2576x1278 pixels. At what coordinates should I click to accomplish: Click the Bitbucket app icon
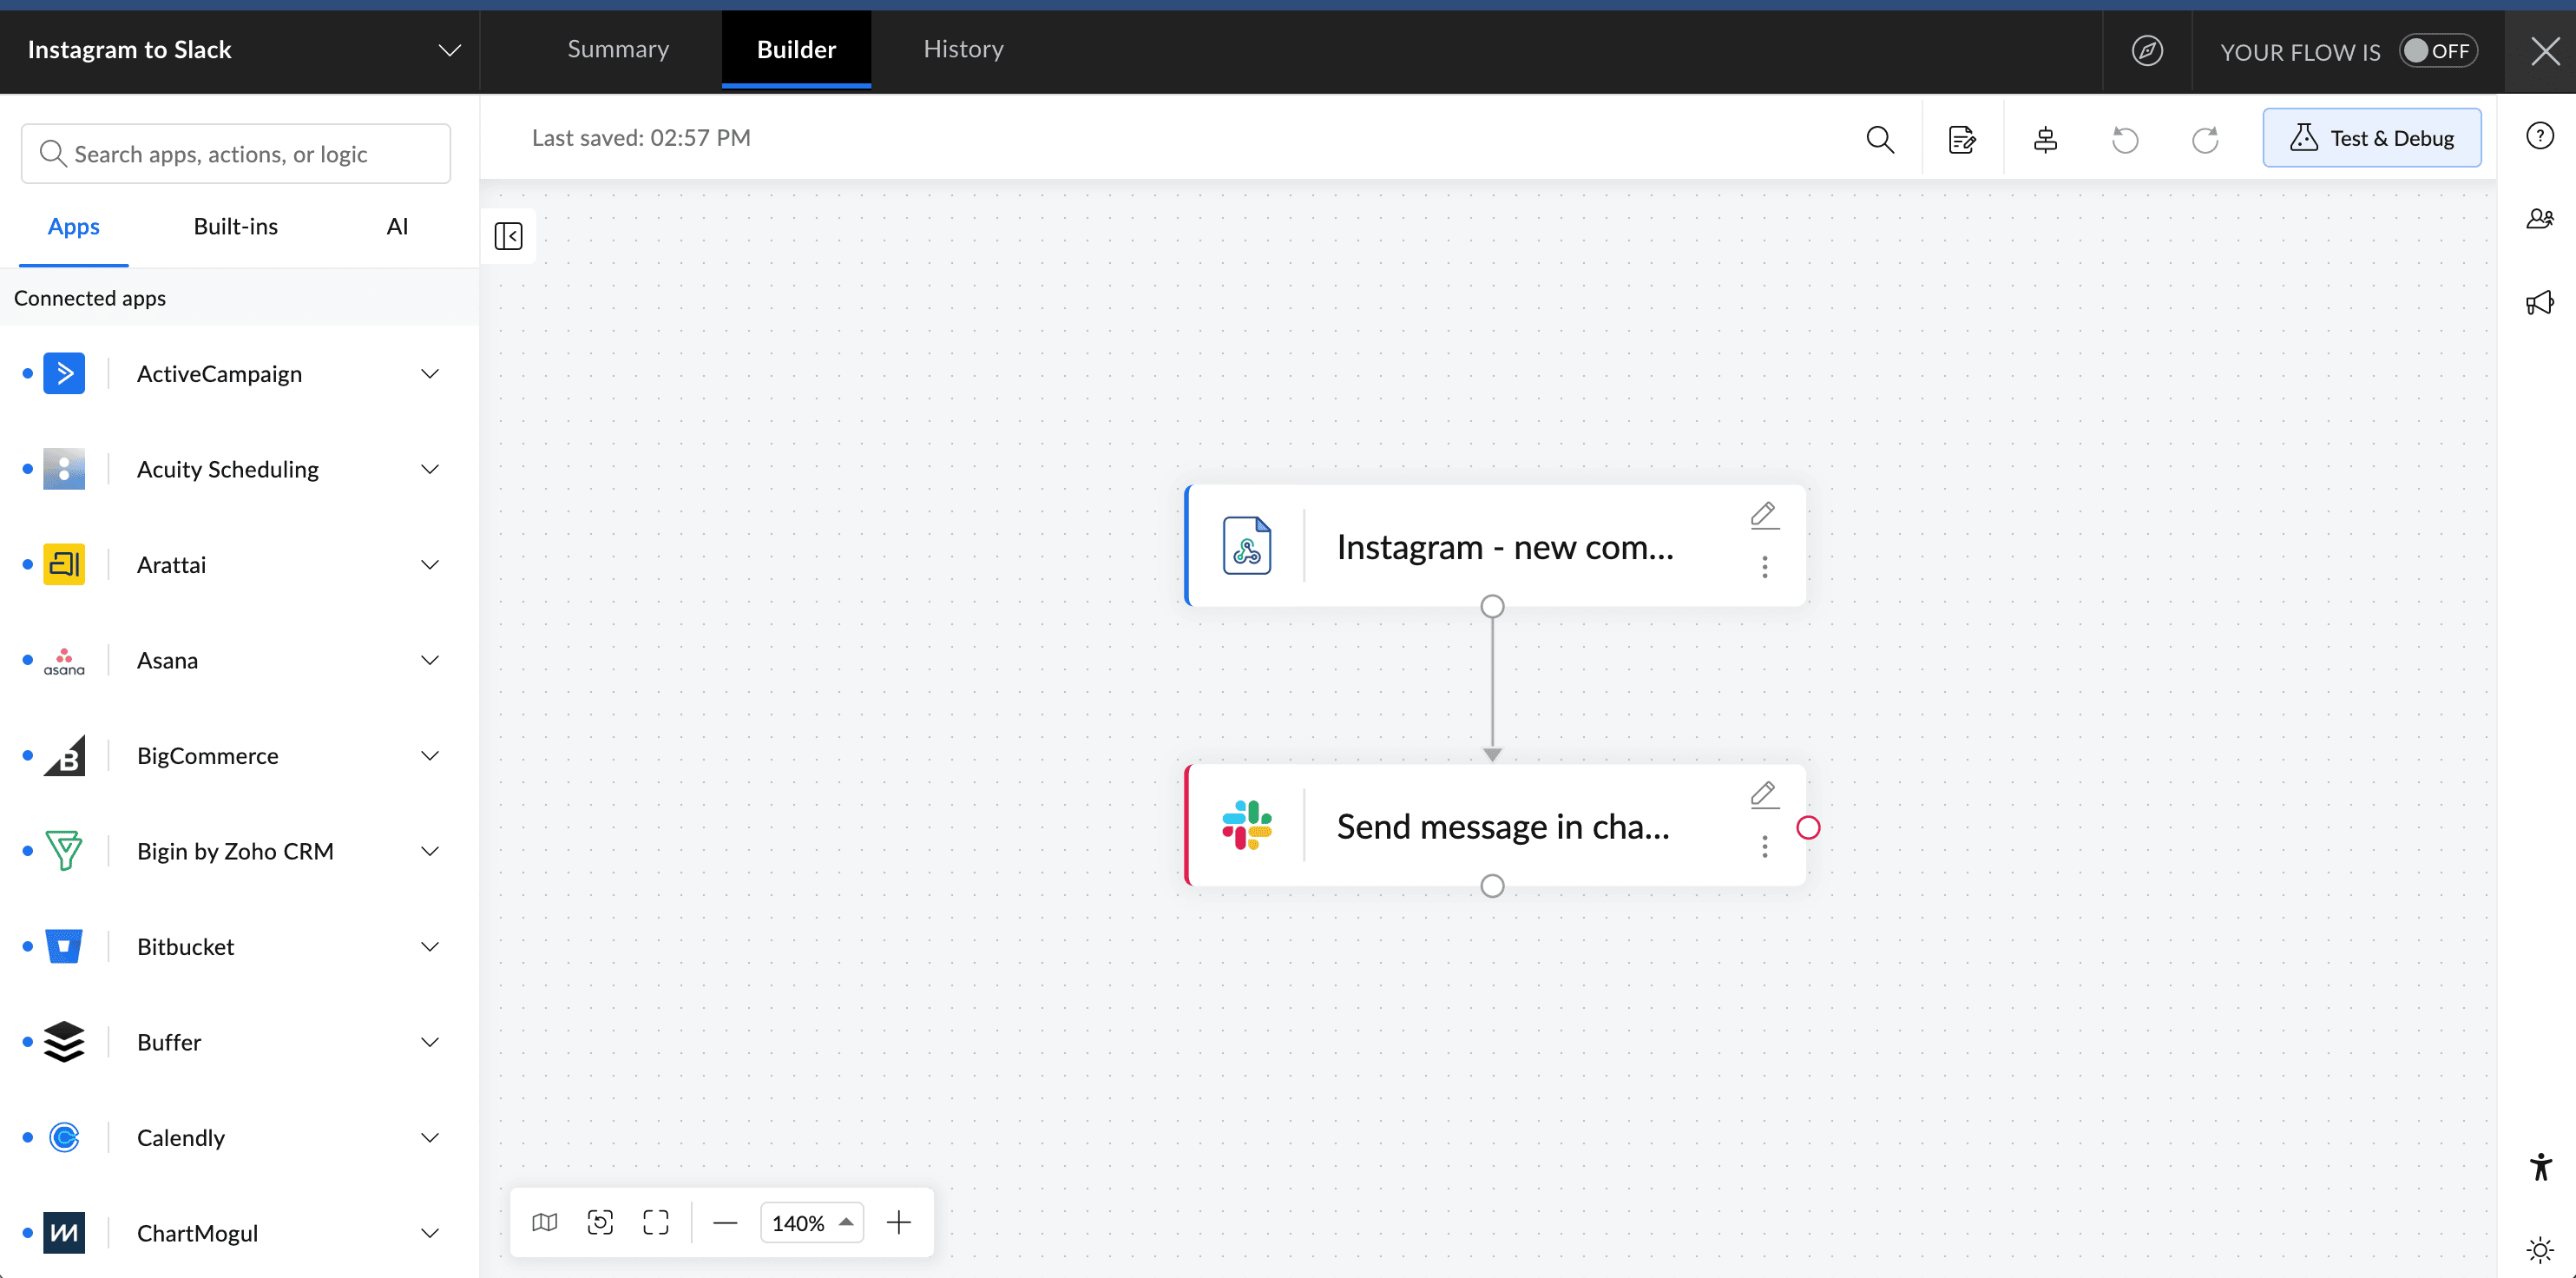coord(64,946)
